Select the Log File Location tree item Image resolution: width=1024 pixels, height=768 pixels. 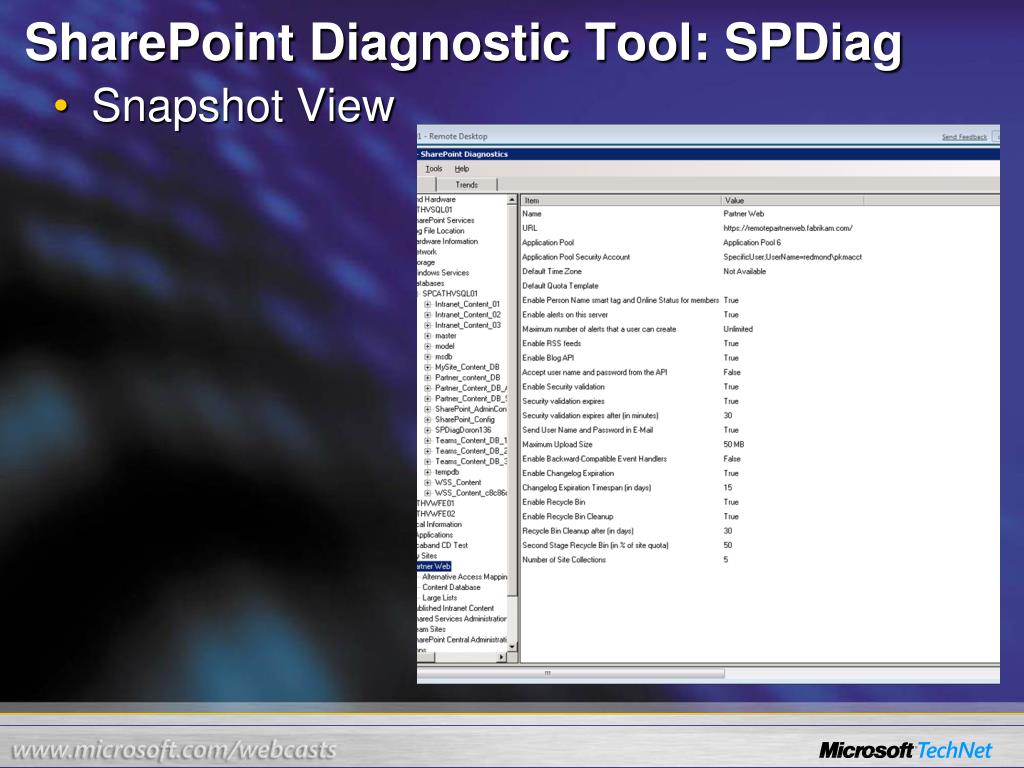[x=441, y=231]
